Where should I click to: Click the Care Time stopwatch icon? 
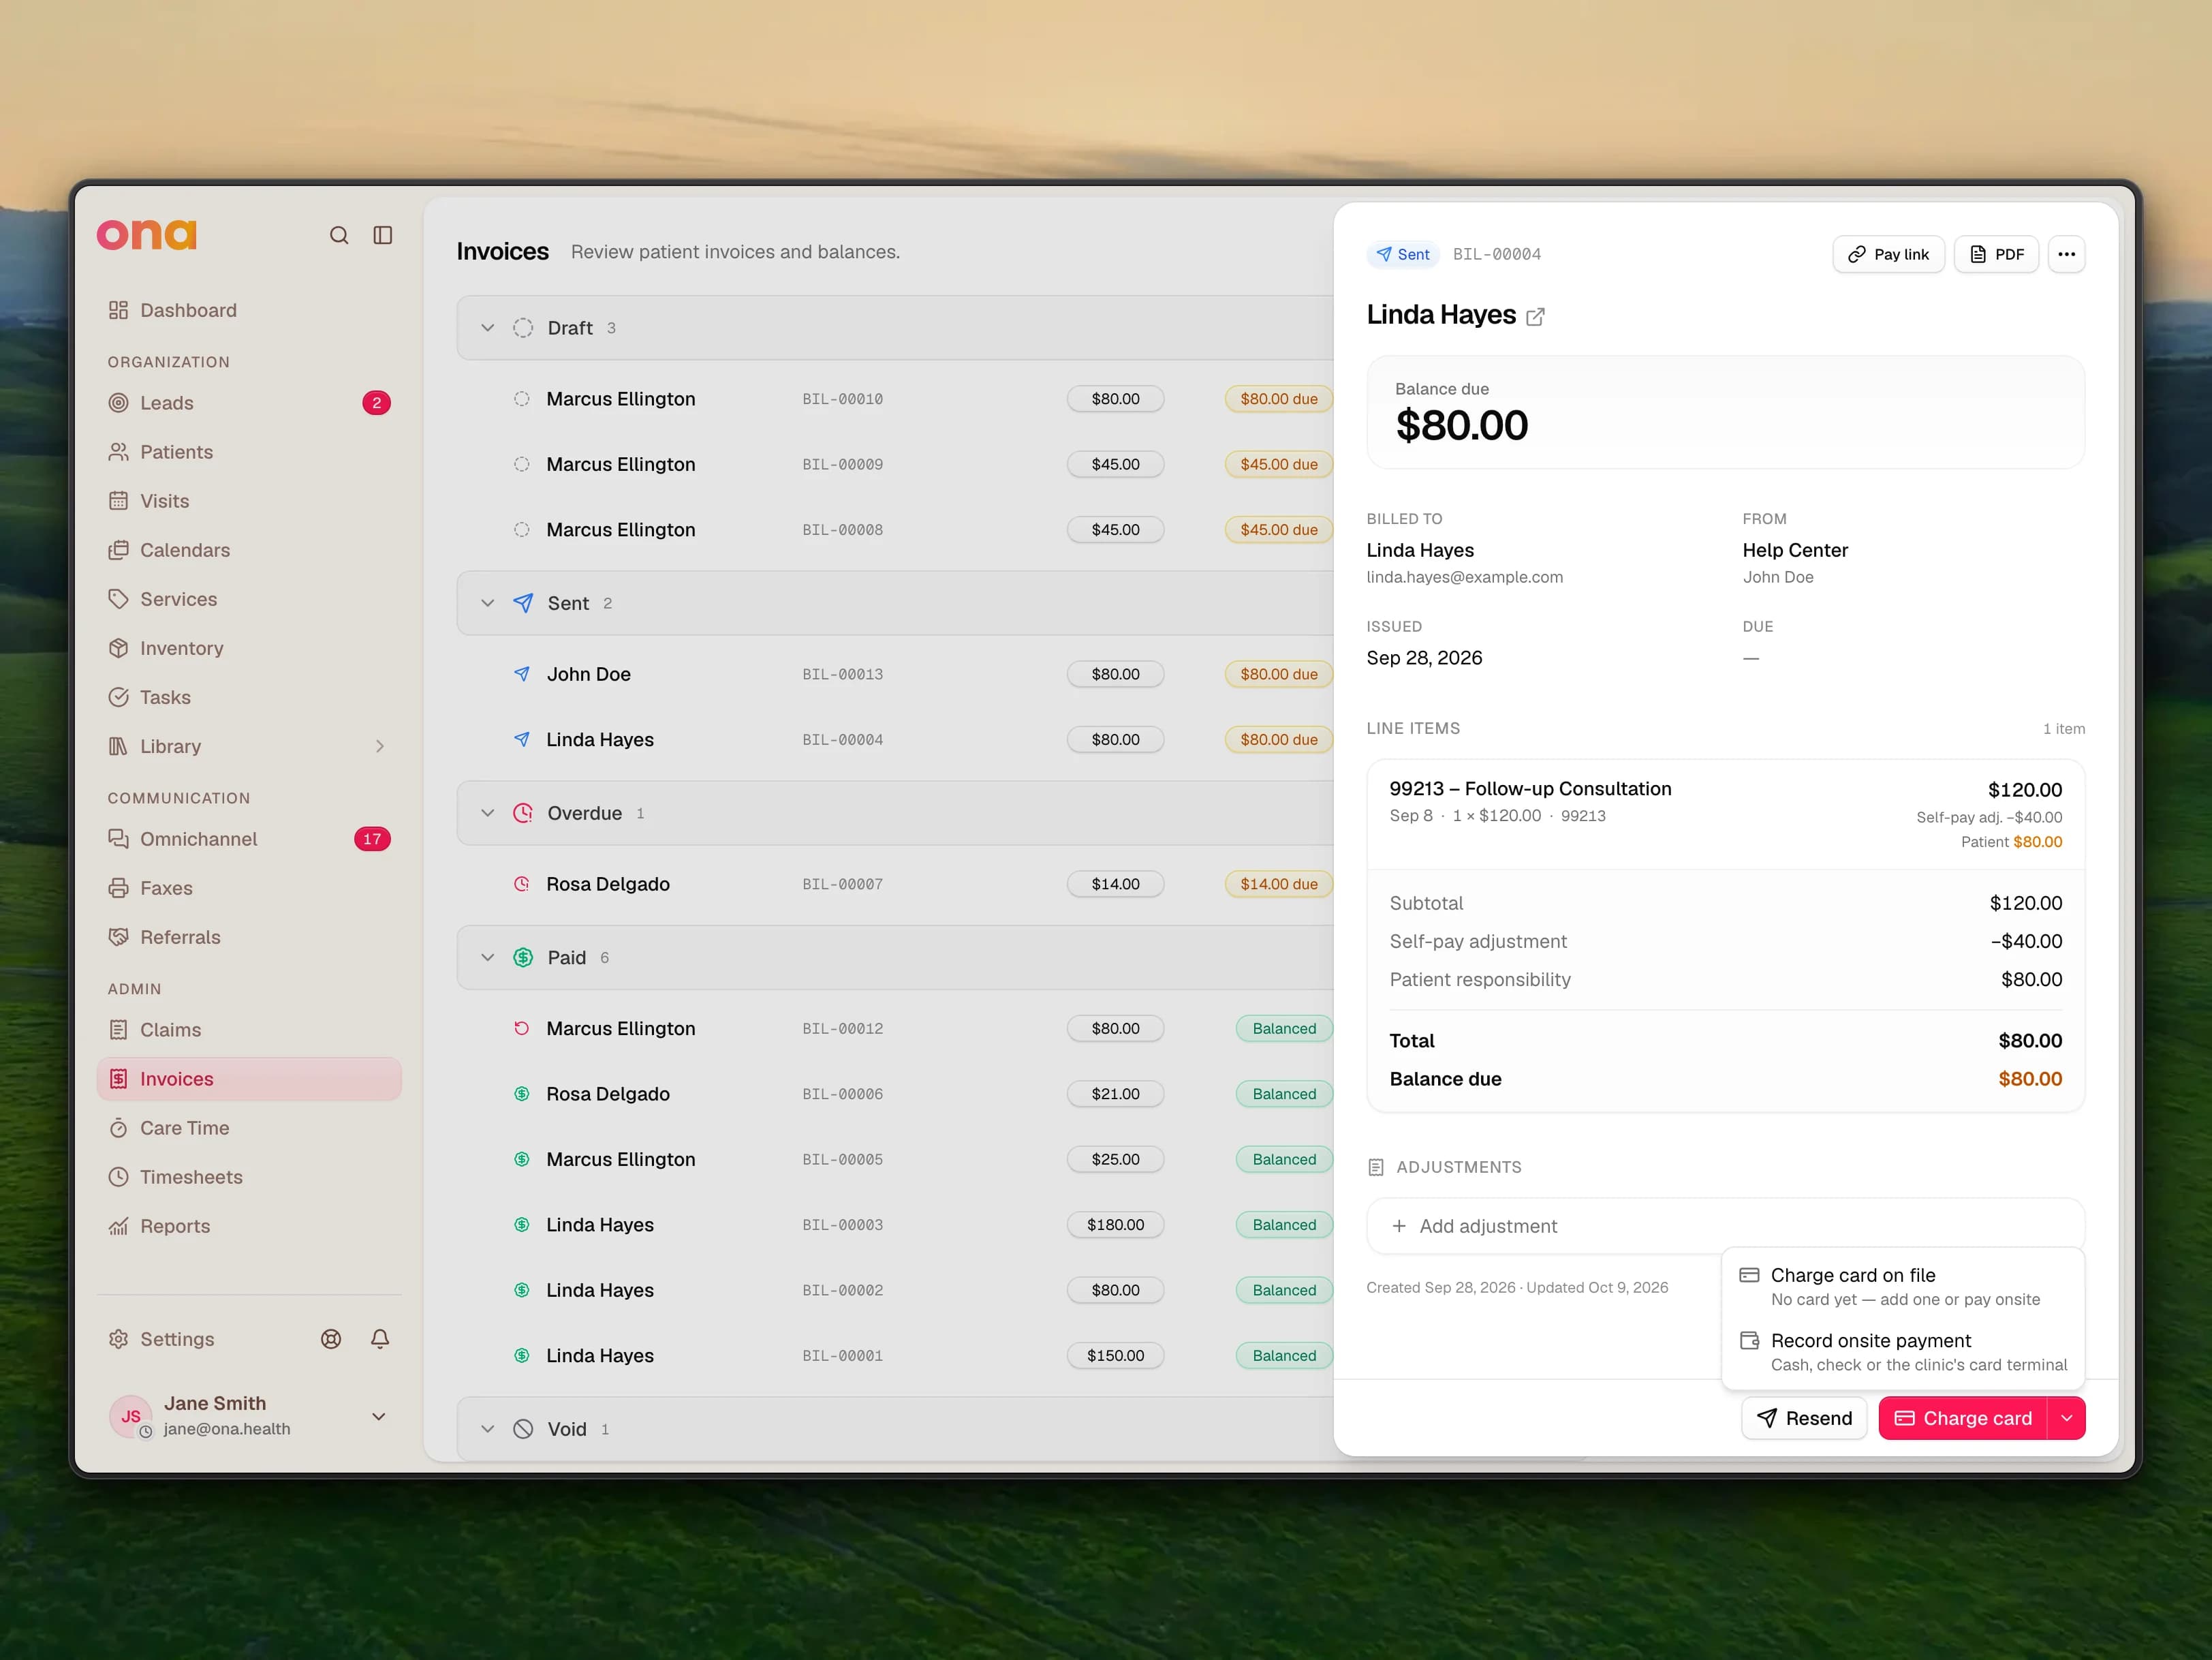118,1128
